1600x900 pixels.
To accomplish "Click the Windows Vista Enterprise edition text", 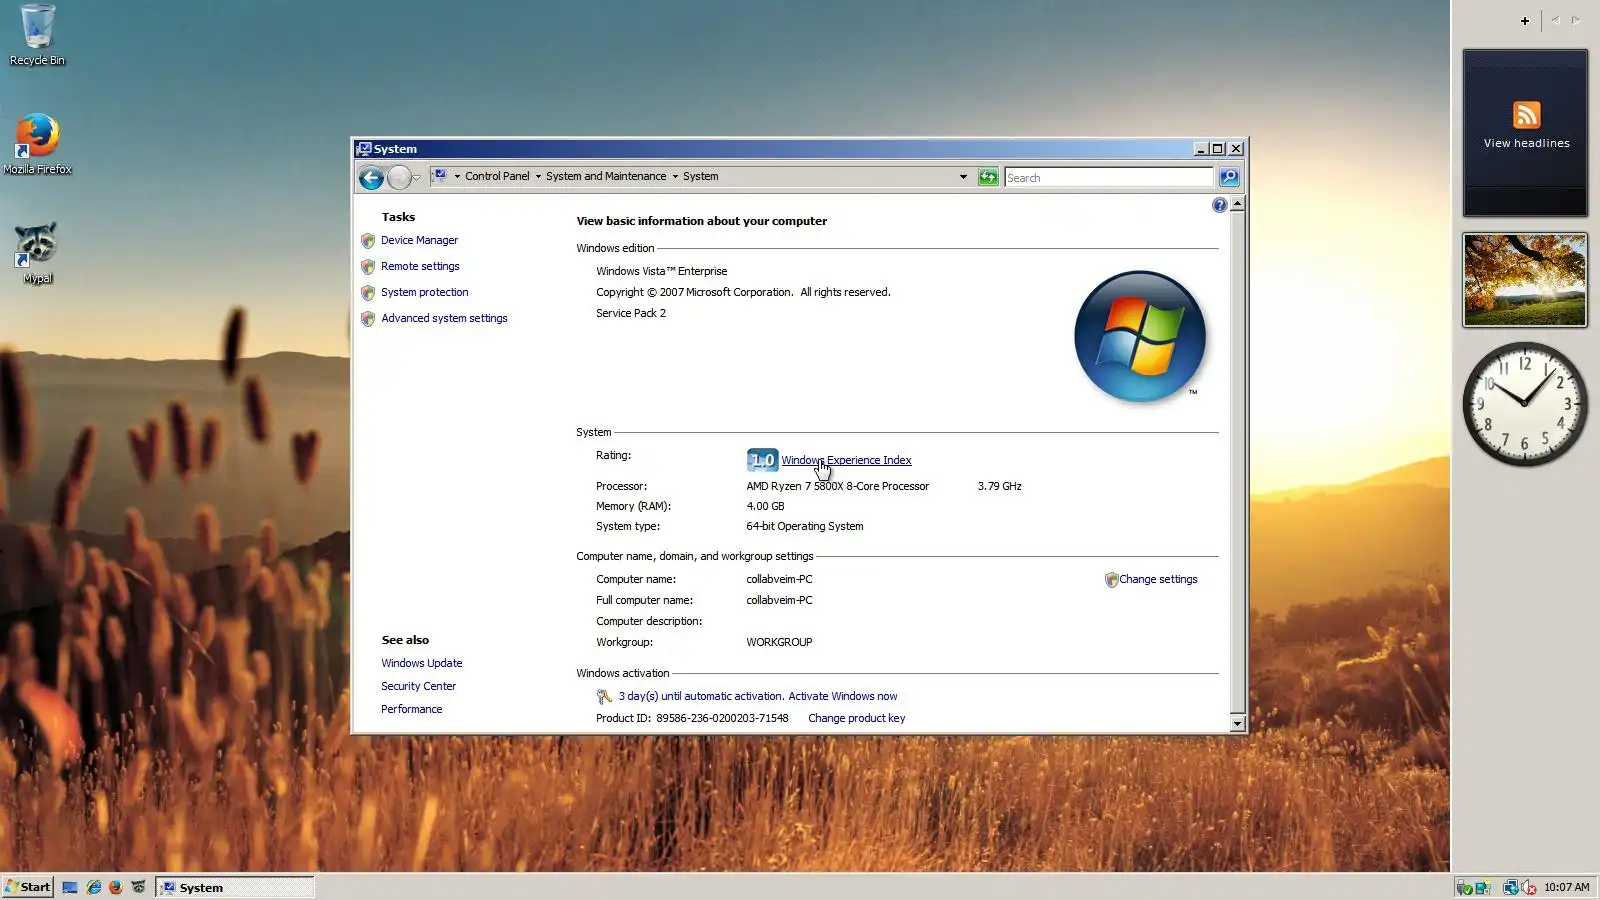I will click(662, 272).
